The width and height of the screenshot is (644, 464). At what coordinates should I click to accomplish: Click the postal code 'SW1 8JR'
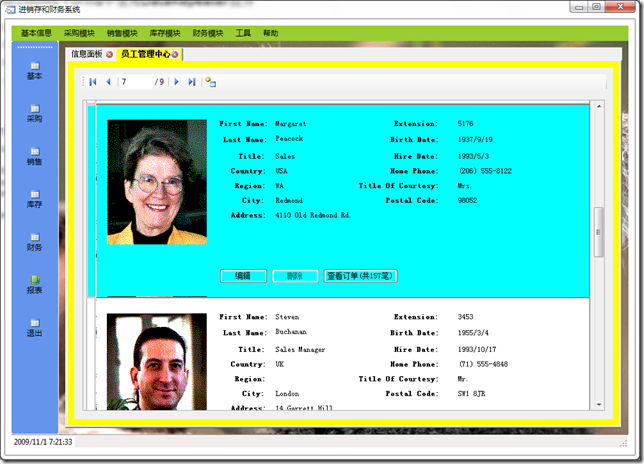click(472, 393)
